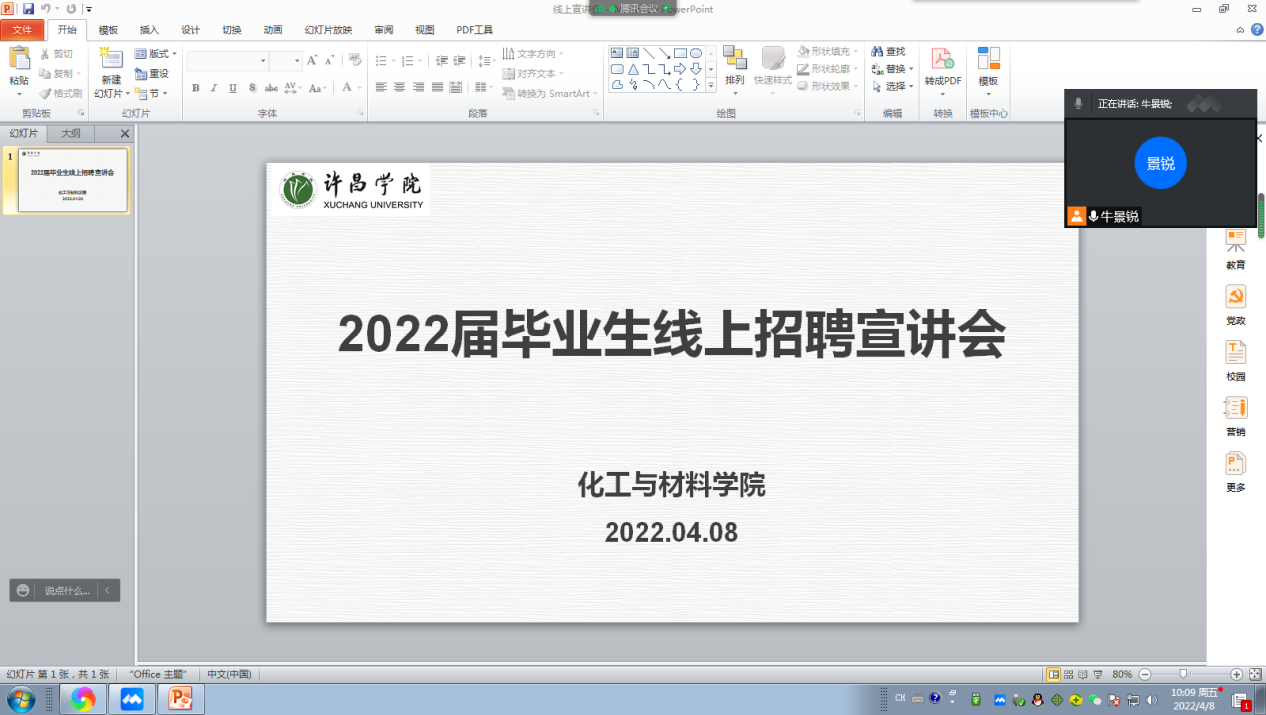Switch to slide sorter view

[1068, 675]
